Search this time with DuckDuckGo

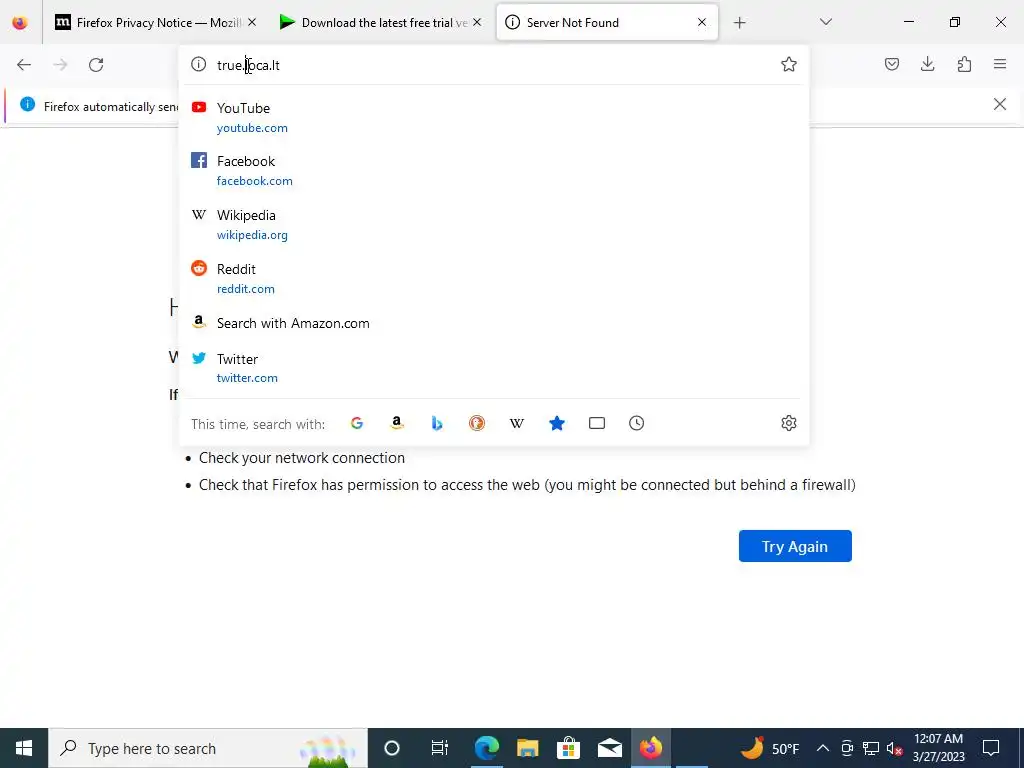tap(477, 423)
